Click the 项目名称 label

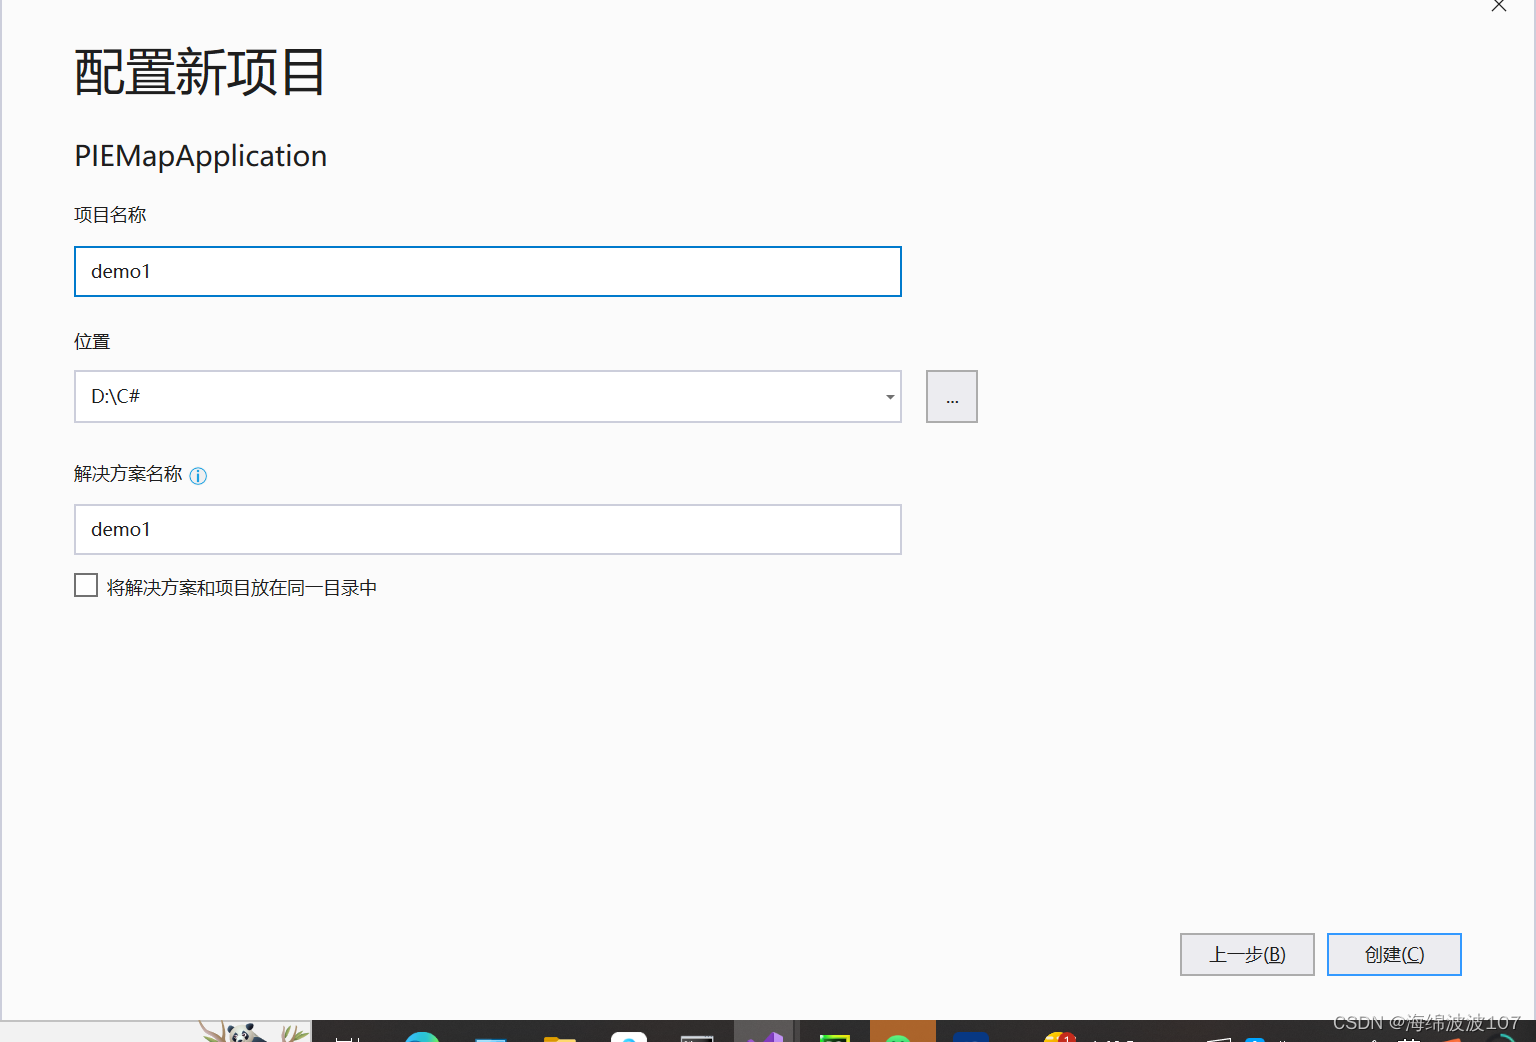[x=110, y=215]
